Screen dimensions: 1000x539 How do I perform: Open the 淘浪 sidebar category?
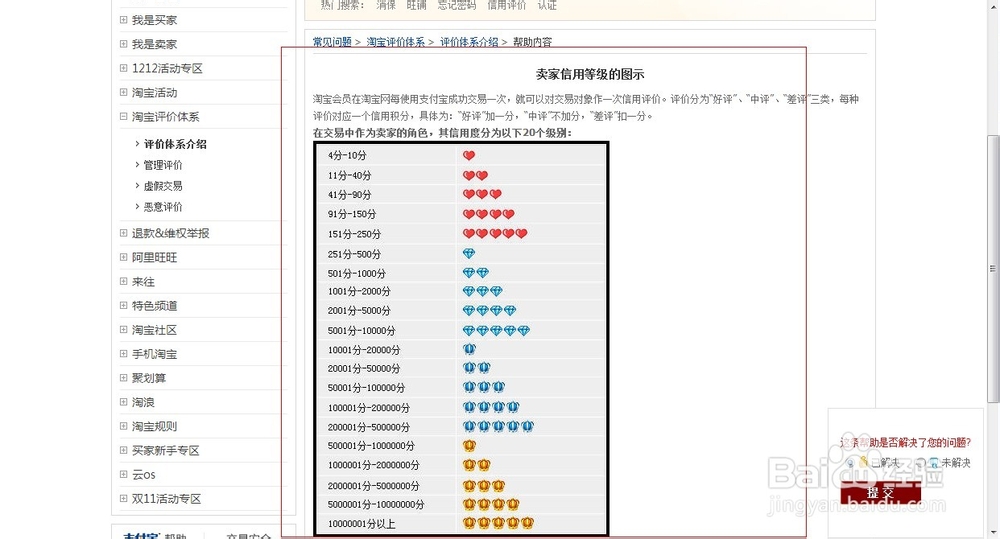tap(143, 402)
